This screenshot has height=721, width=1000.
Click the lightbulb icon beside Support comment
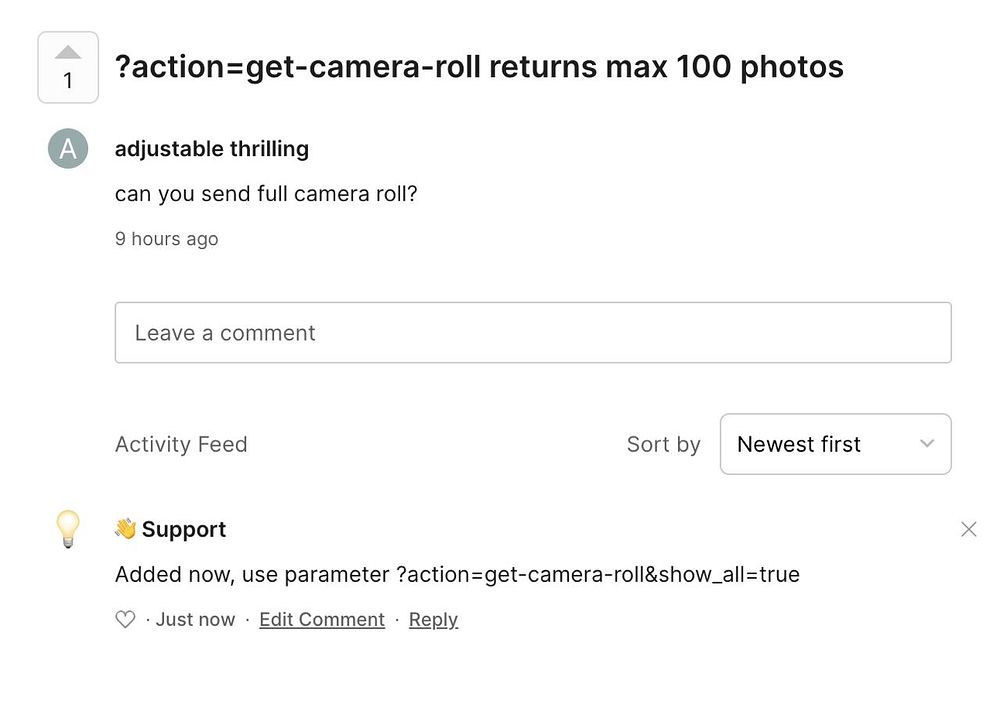[67, 529]
